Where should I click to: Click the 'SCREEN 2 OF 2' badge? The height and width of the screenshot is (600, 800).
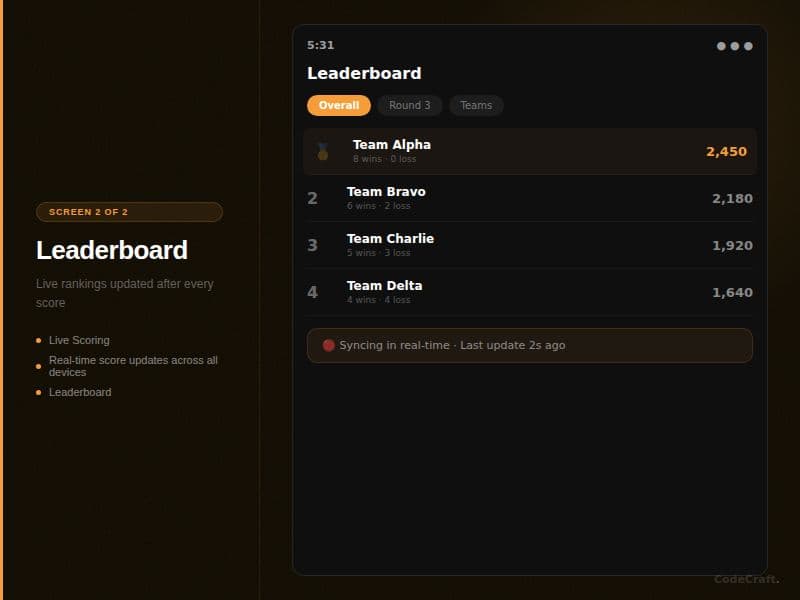(x=130, y=212)
